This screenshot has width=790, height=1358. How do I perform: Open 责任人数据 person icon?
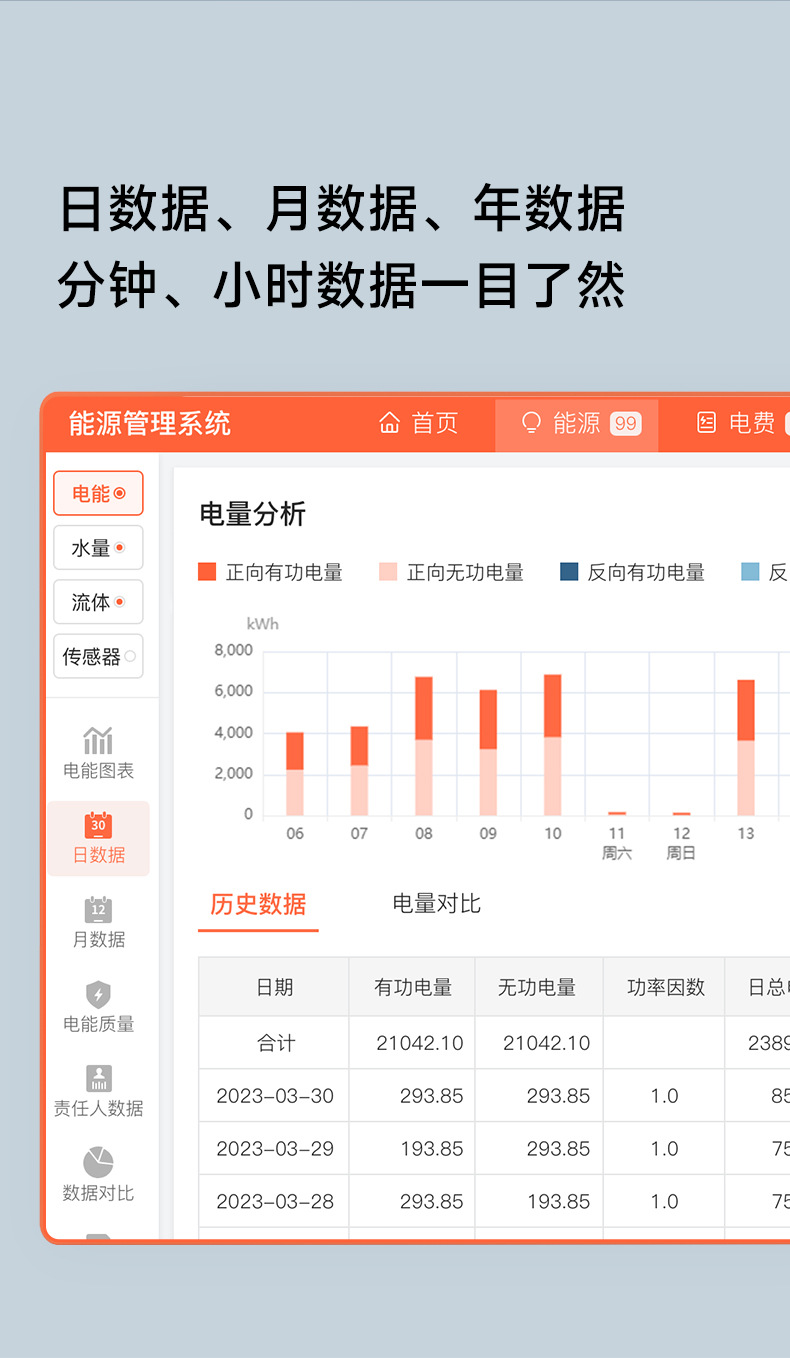tap(98, 1078)
